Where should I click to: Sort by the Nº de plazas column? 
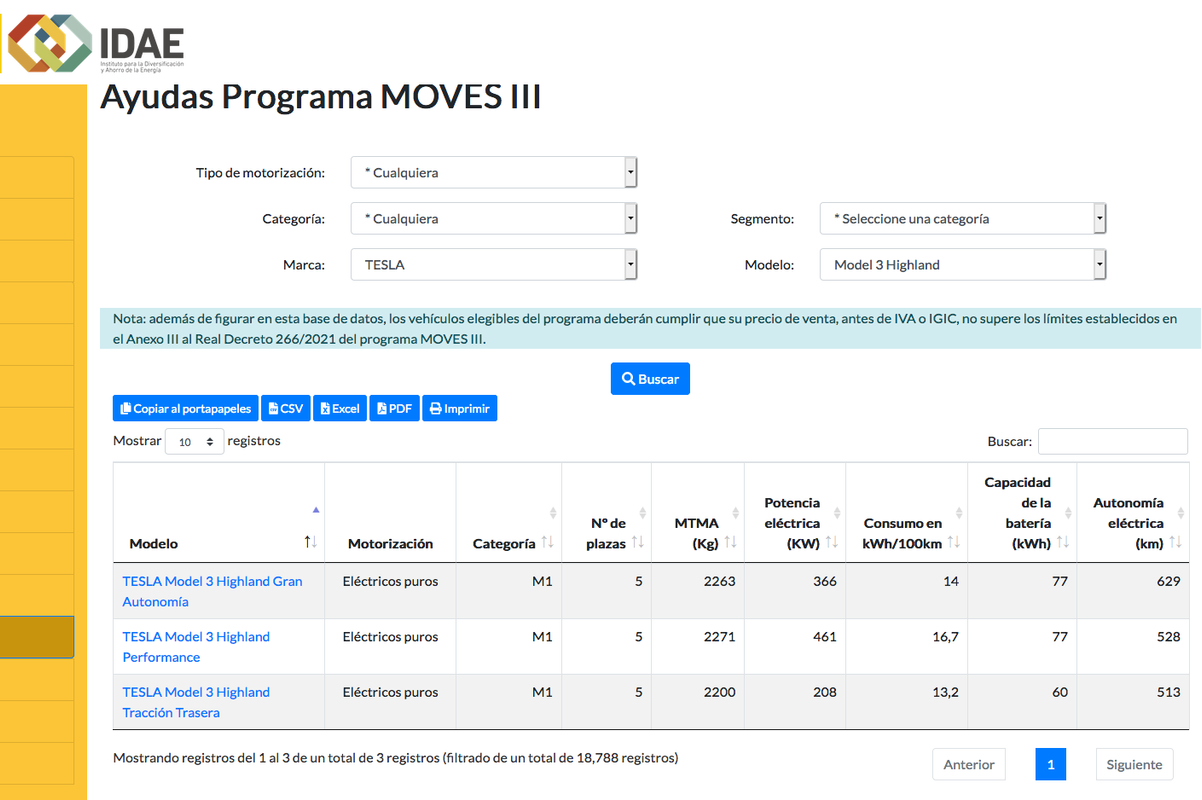tap(606, 512)
